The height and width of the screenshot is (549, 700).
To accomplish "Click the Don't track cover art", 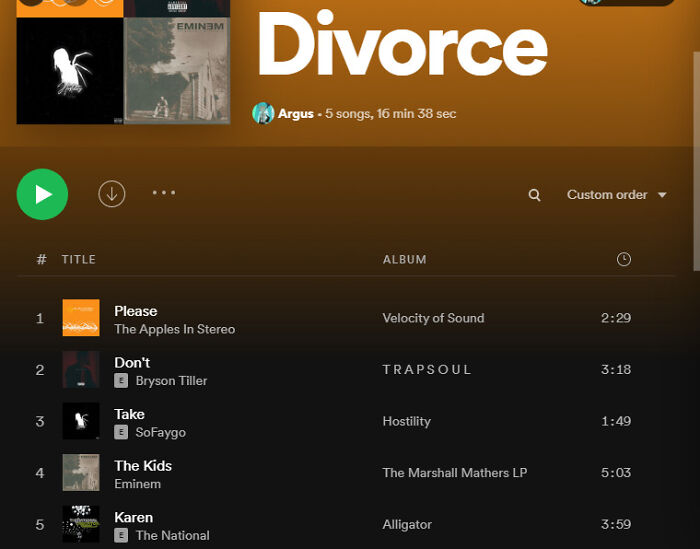I will (x=81, y=370).
